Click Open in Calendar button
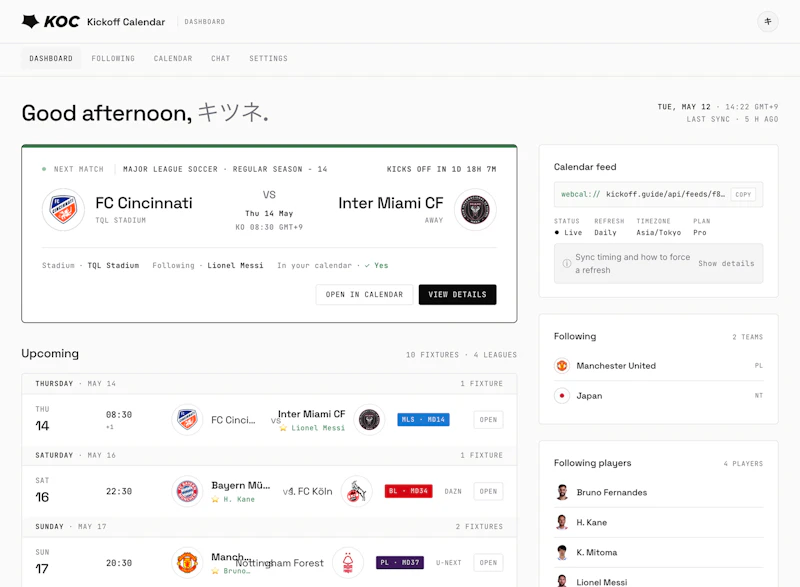 (364, 295)
